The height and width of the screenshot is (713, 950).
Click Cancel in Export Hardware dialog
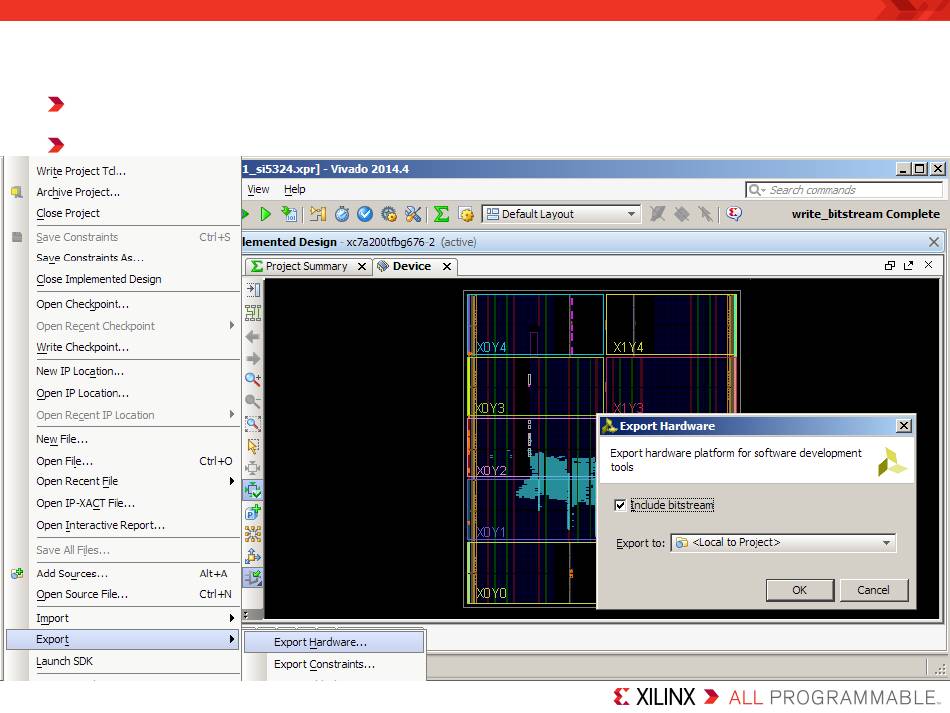coord(873,590)
